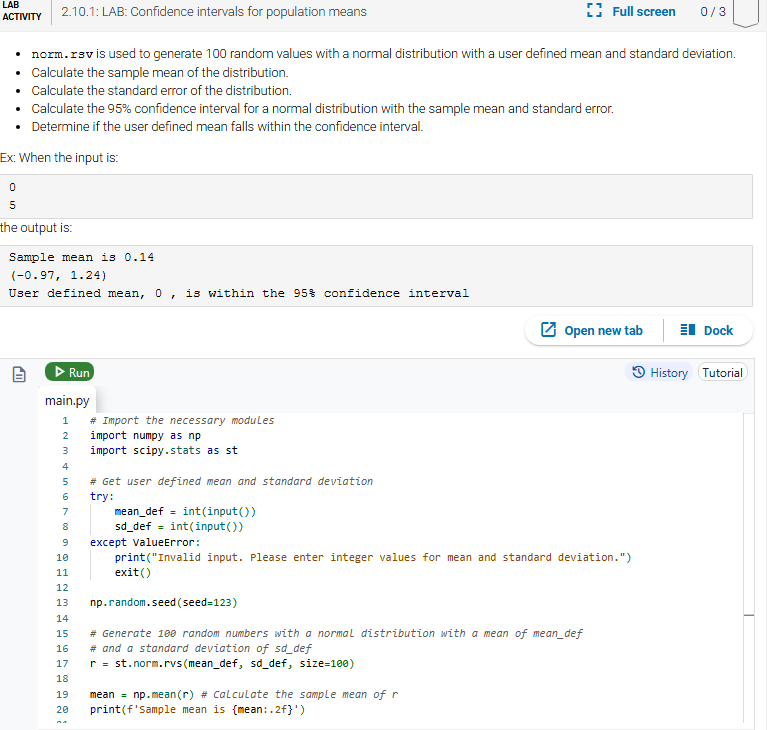767x730 pixels.
Task: Click line 'mean_def = int(input())'
Action: click(x=185, y=512)
